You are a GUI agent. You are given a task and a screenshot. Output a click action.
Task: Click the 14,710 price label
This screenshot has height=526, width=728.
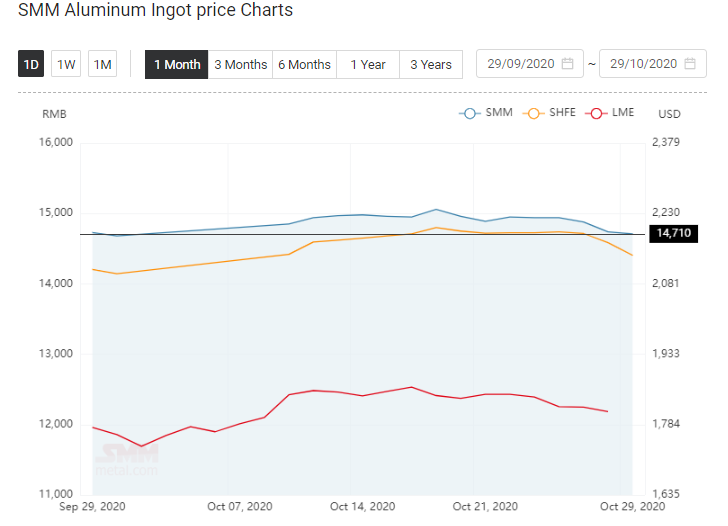[674, 233]
